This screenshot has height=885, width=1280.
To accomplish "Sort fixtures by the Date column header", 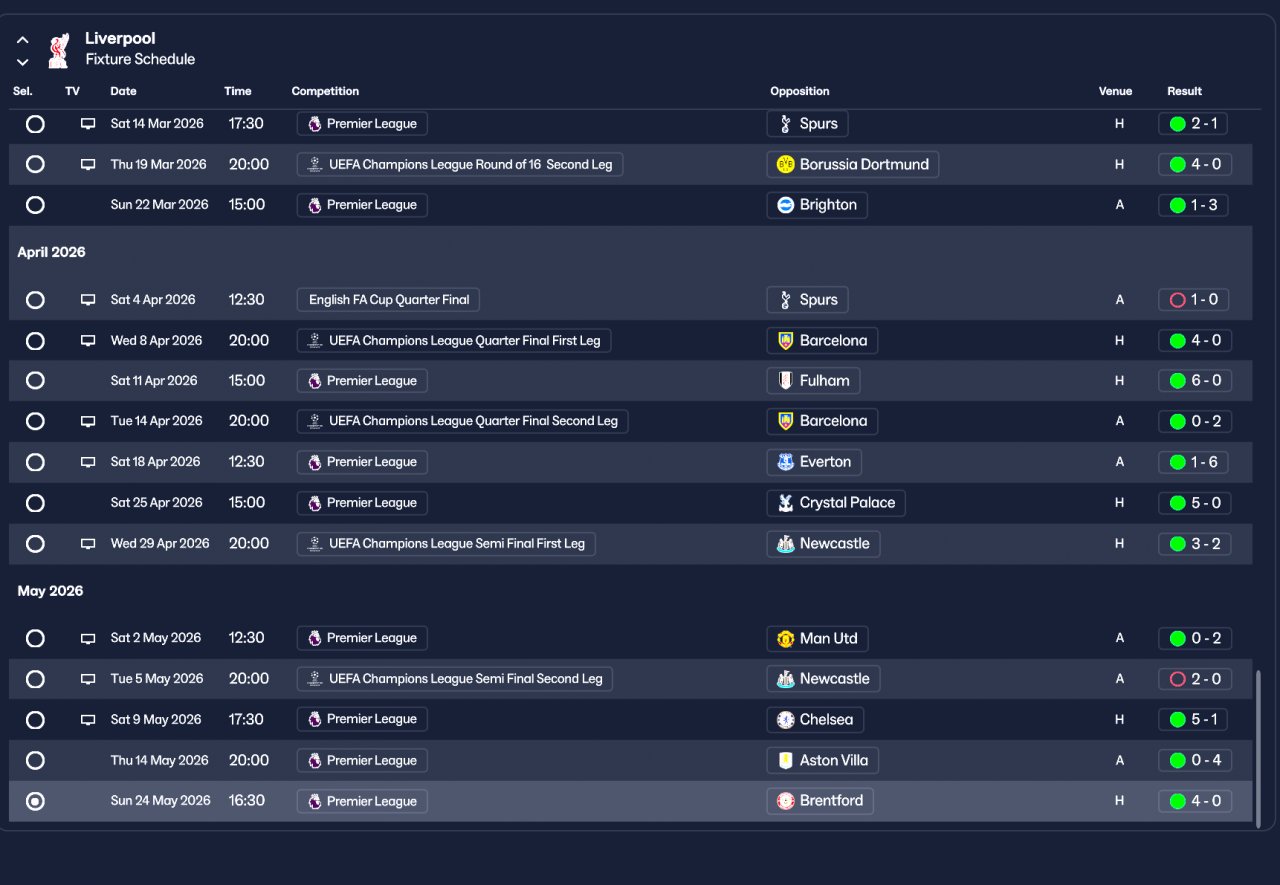I will [x=123, y=91].
